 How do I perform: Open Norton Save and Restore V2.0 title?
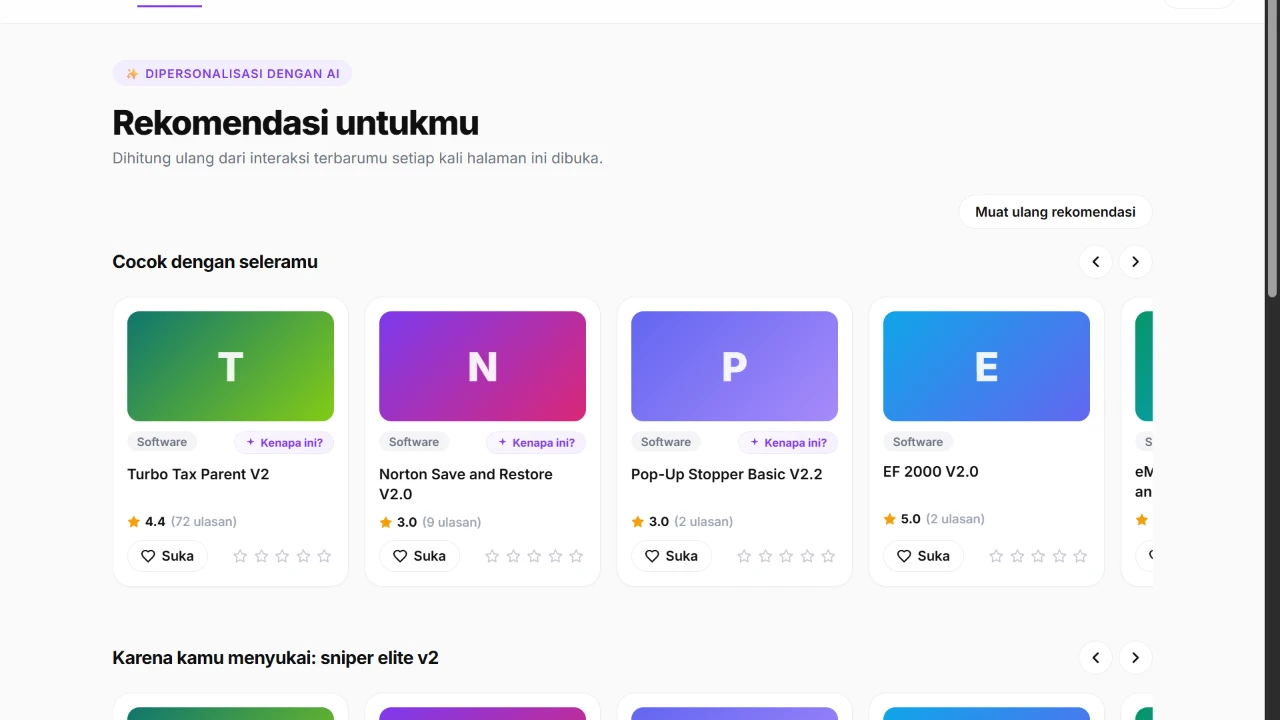point(466,484)
